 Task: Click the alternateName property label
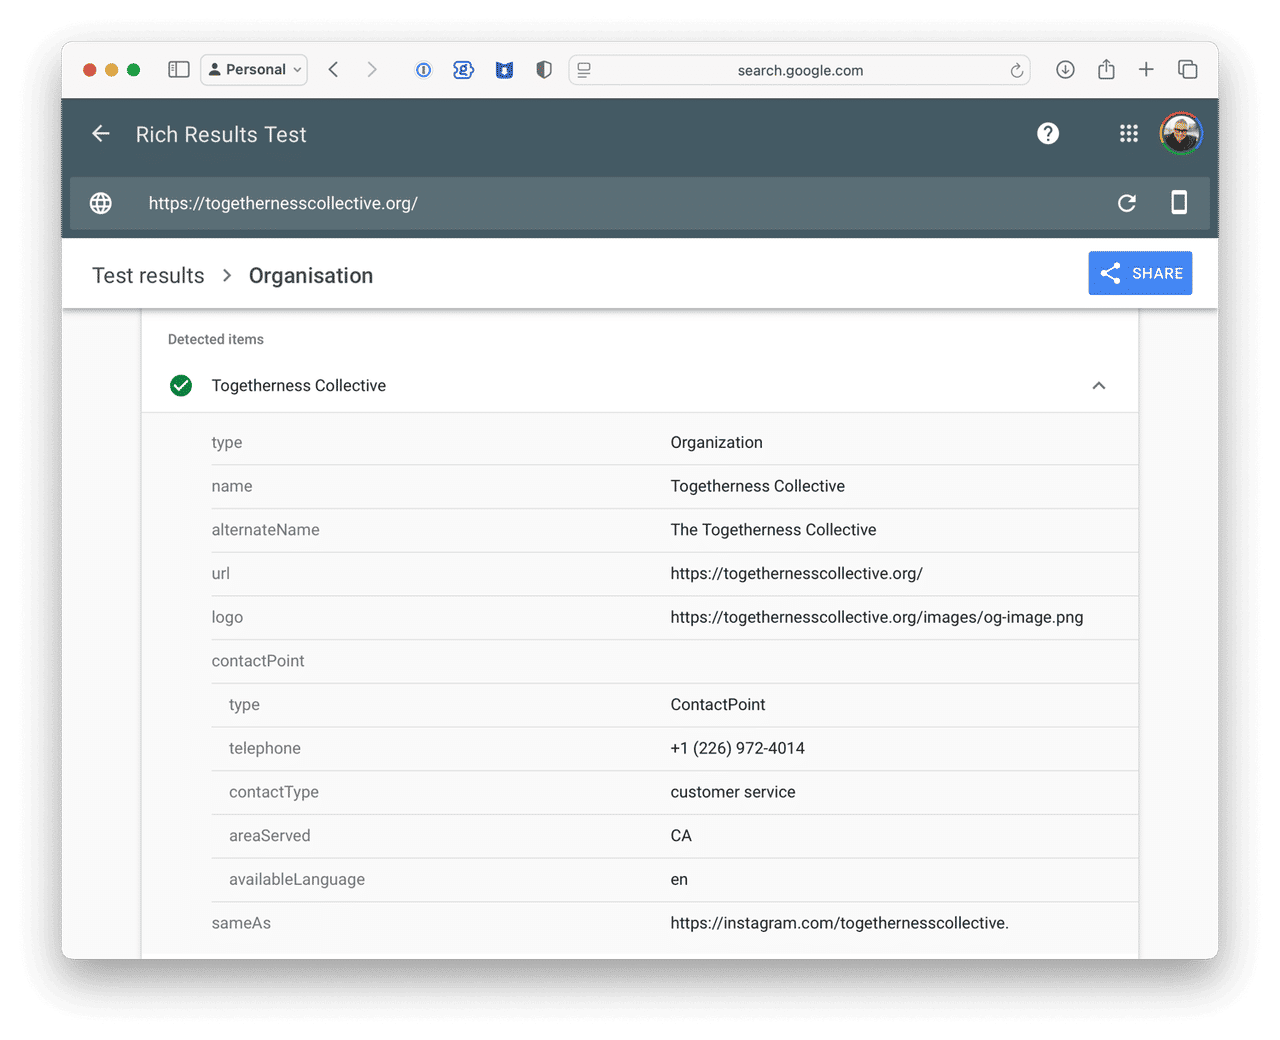click(265, 530)
